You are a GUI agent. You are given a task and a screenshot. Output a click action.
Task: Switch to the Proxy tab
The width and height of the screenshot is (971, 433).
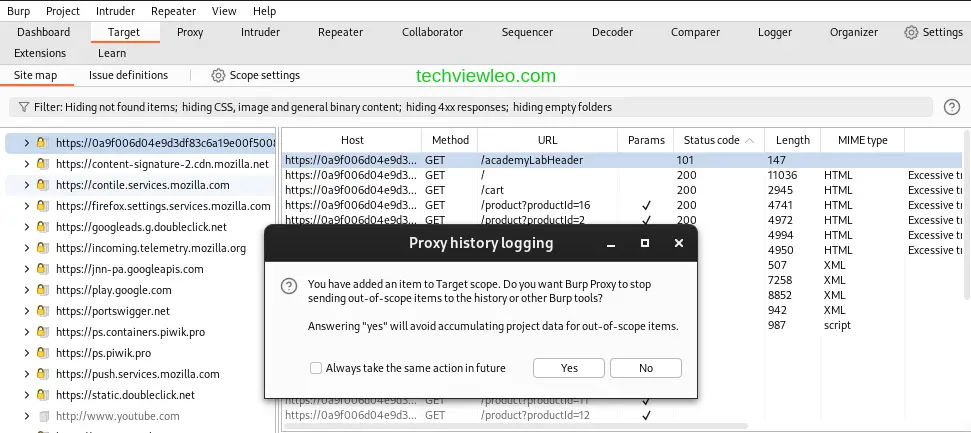[190, 32]
